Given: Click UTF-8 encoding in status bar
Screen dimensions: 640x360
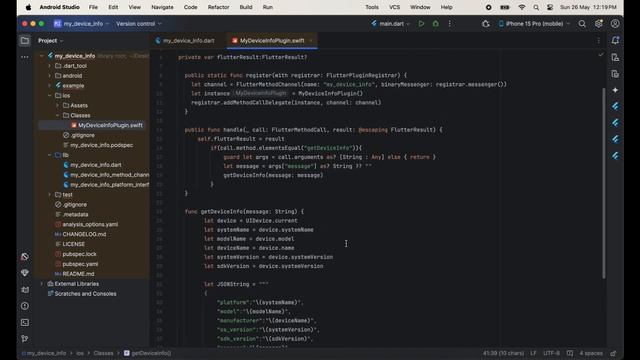Looking at the screenshot, I should coord(551,353).
